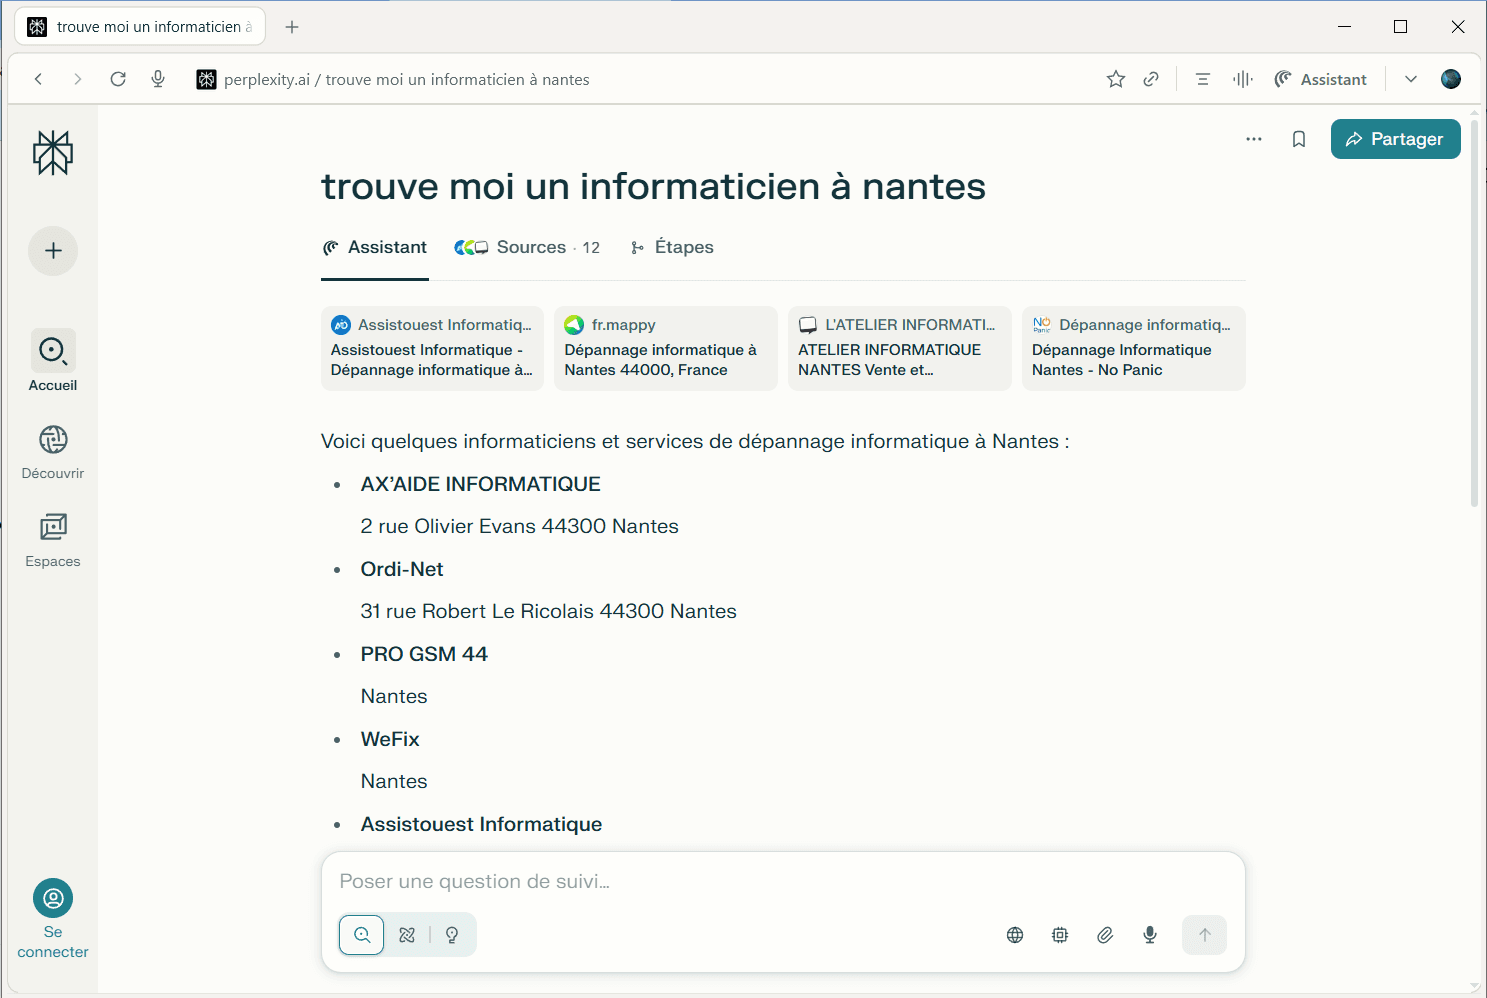1487x998 pixels.
Task: Open the globe source-selection icon
Action: 1015,935
